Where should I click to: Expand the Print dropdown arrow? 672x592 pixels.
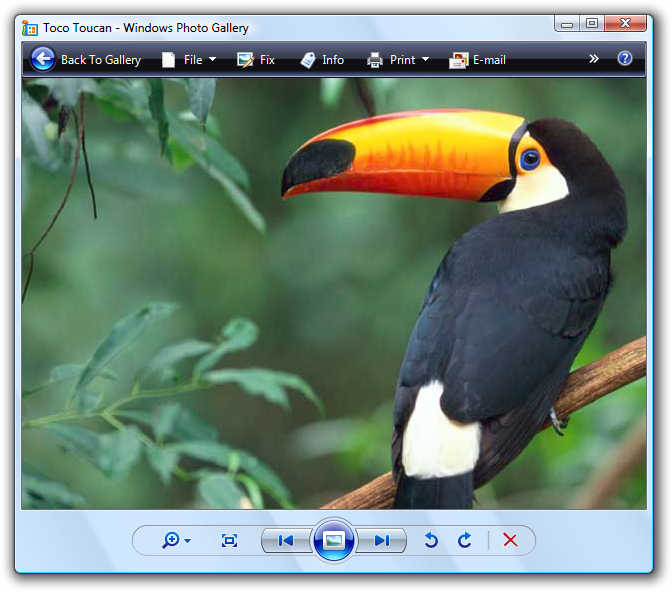[x=425, y=60]
